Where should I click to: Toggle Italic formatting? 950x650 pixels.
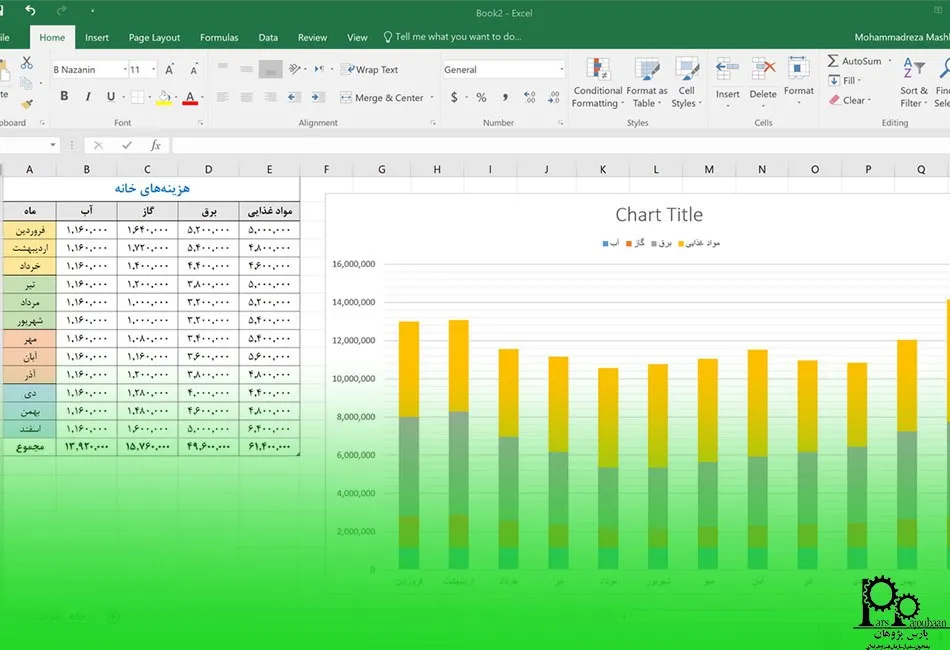(x=87, y=97)
